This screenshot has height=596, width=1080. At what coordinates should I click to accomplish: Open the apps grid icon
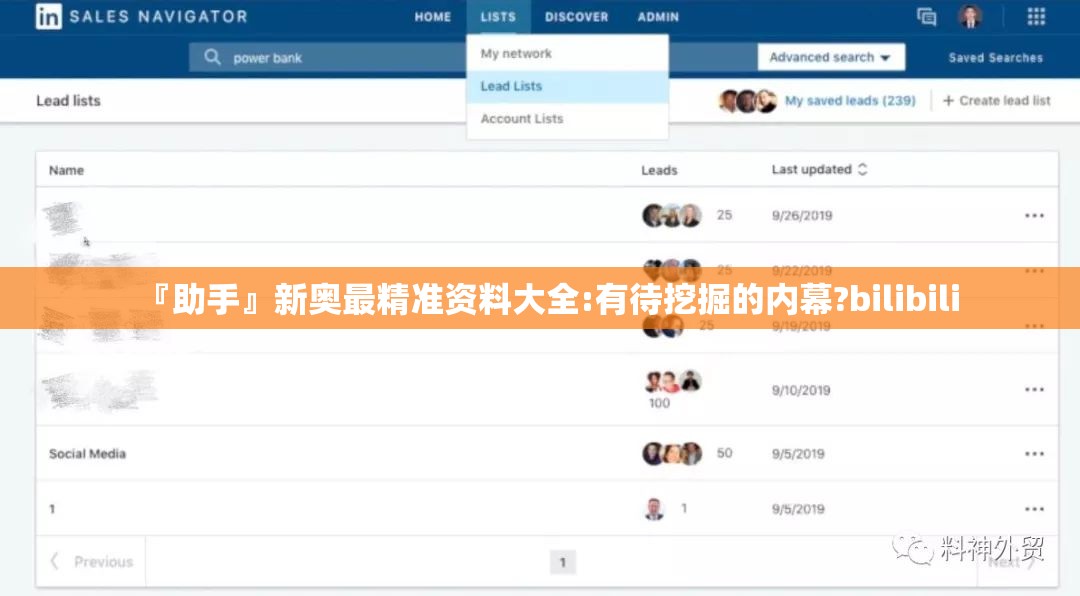point(1036,17)
